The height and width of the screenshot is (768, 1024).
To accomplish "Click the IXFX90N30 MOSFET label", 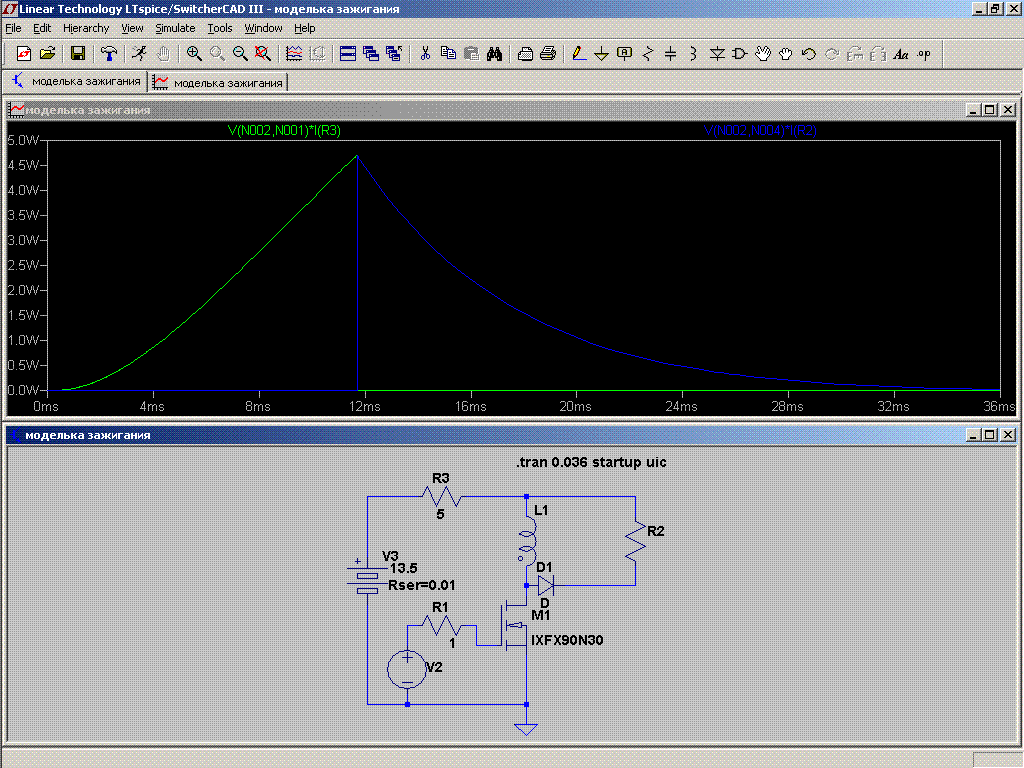I will pos(567,639).
